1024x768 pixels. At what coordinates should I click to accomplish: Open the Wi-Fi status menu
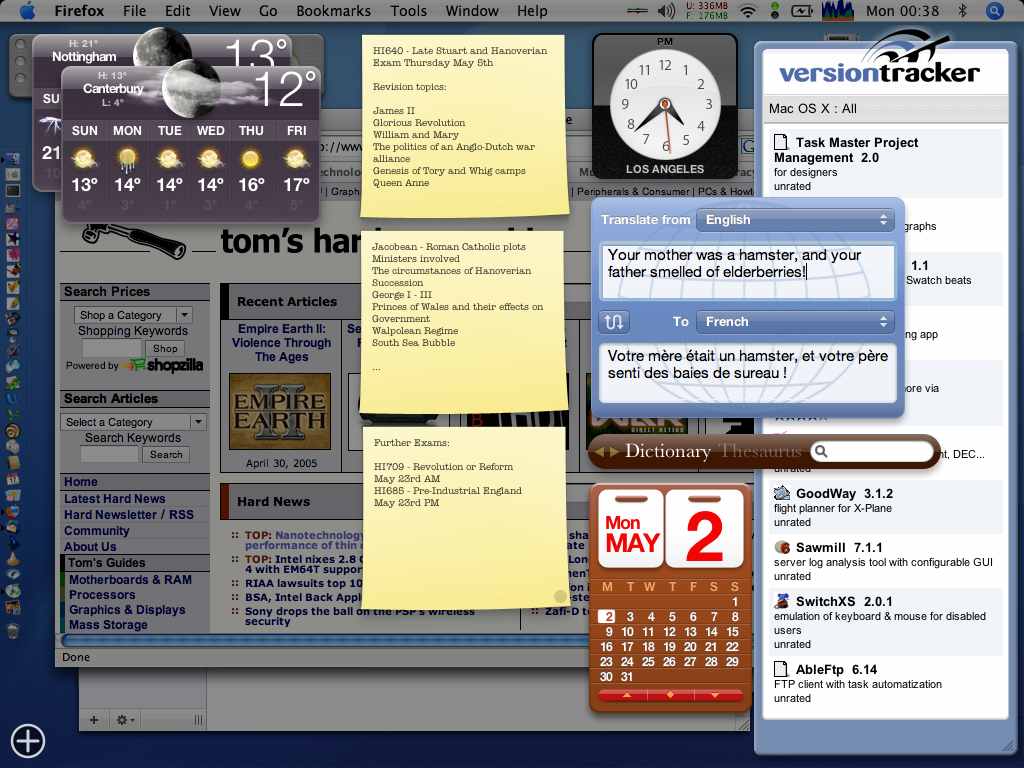click(748, 10)
